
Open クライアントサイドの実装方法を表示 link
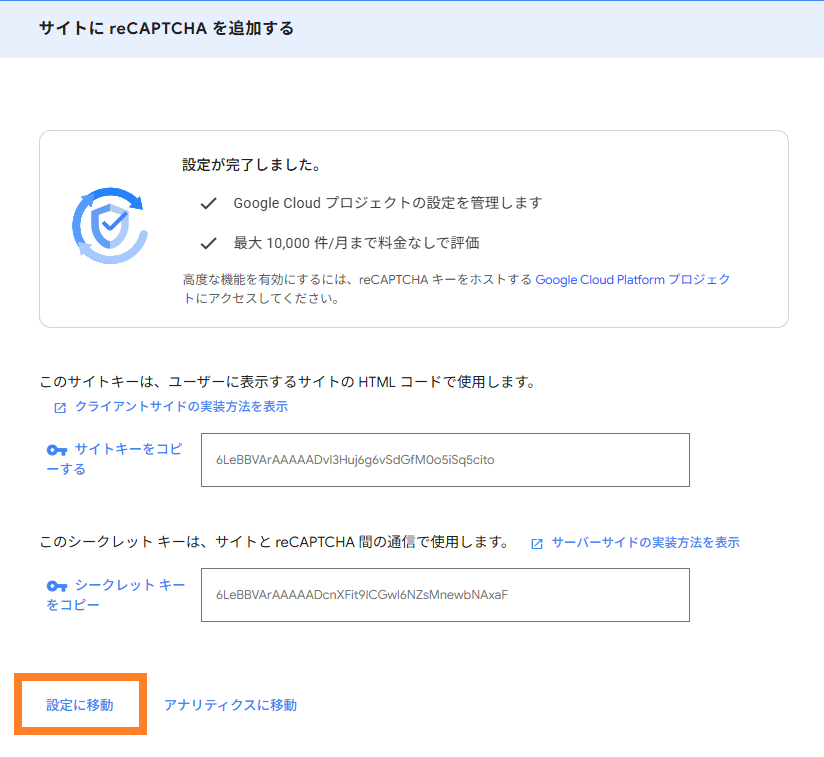pos(181,407)
